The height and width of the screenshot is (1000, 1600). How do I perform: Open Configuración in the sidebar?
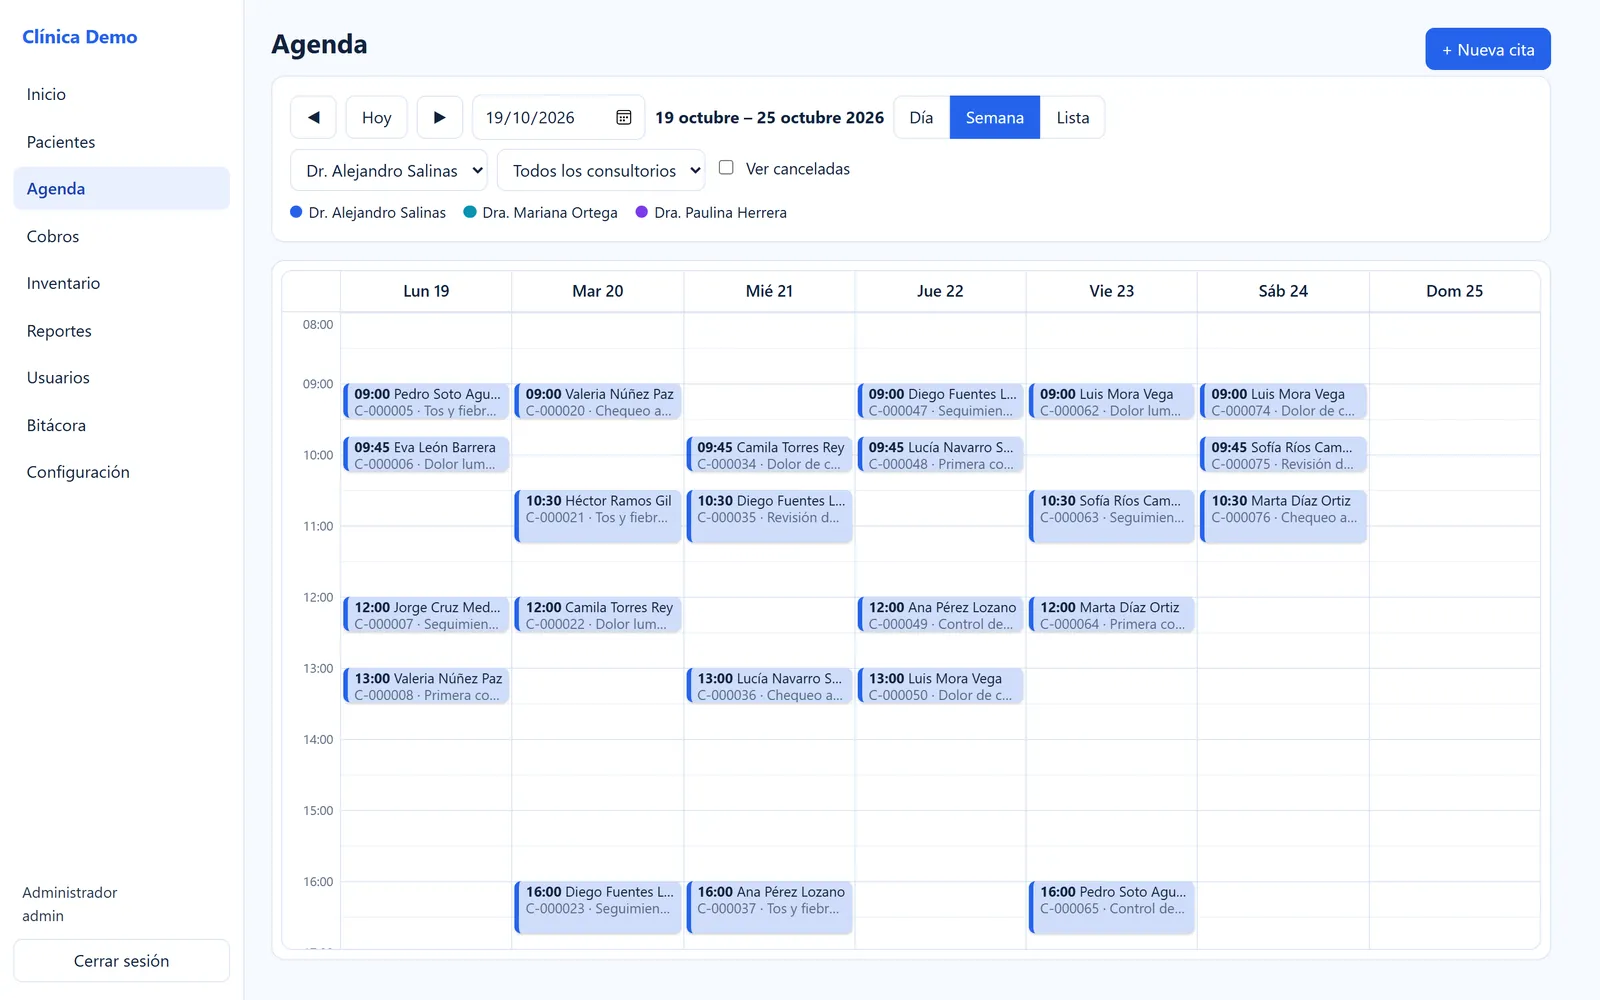[x=121, y=472]
